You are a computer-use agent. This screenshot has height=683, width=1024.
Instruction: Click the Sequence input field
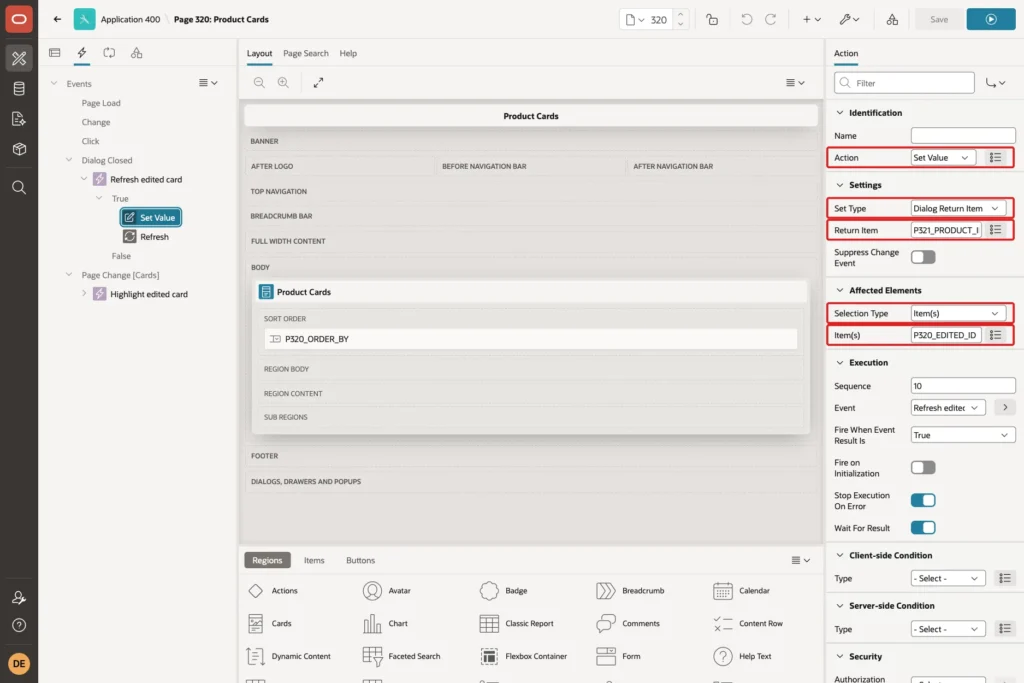(963, 386)
